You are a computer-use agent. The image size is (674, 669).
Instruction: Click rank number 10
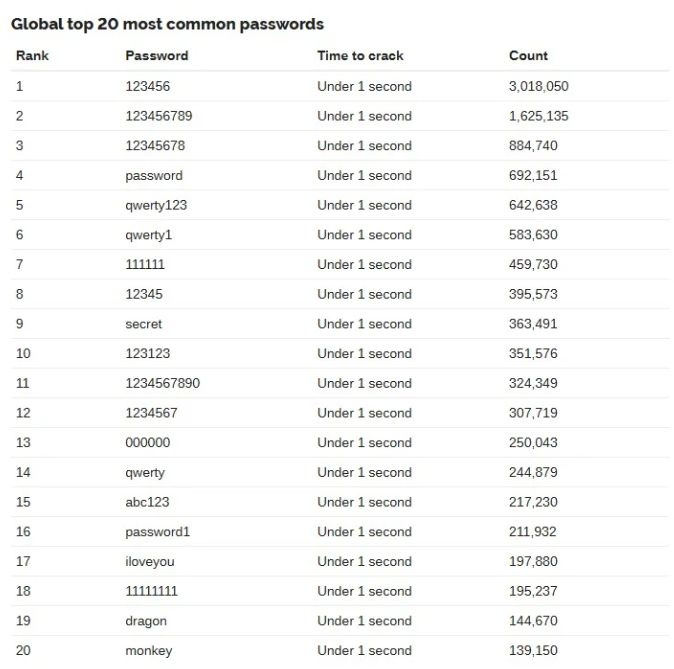[x=23, y=353]
